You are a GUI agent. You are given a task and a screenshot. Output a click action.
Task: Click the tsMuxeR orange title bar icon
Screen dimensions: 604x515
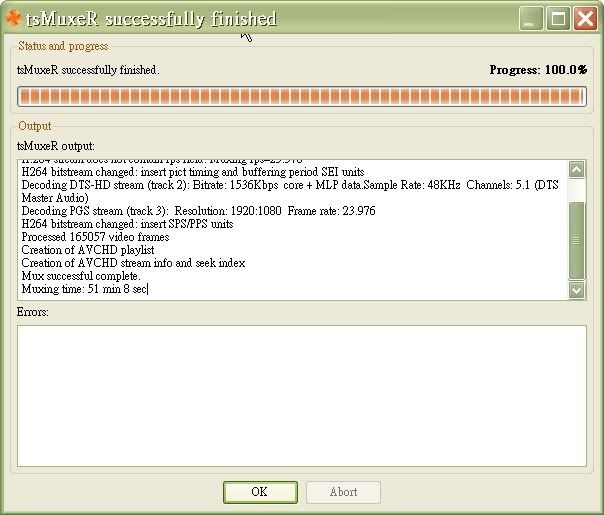(x=13, y=18)
